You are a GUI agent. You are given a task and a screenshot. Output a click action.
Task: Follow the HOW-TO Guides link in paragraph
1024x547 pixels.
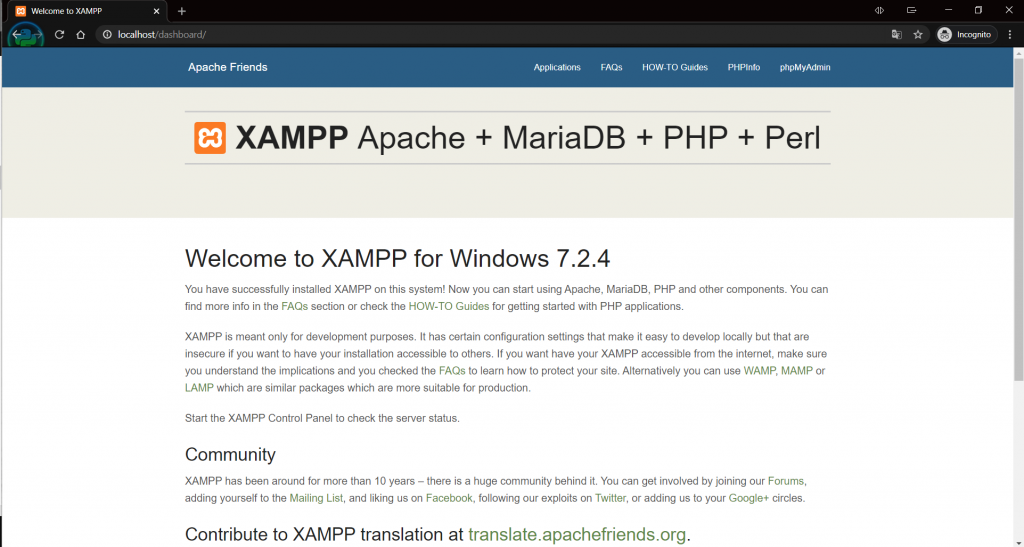[x=449, y=306]
